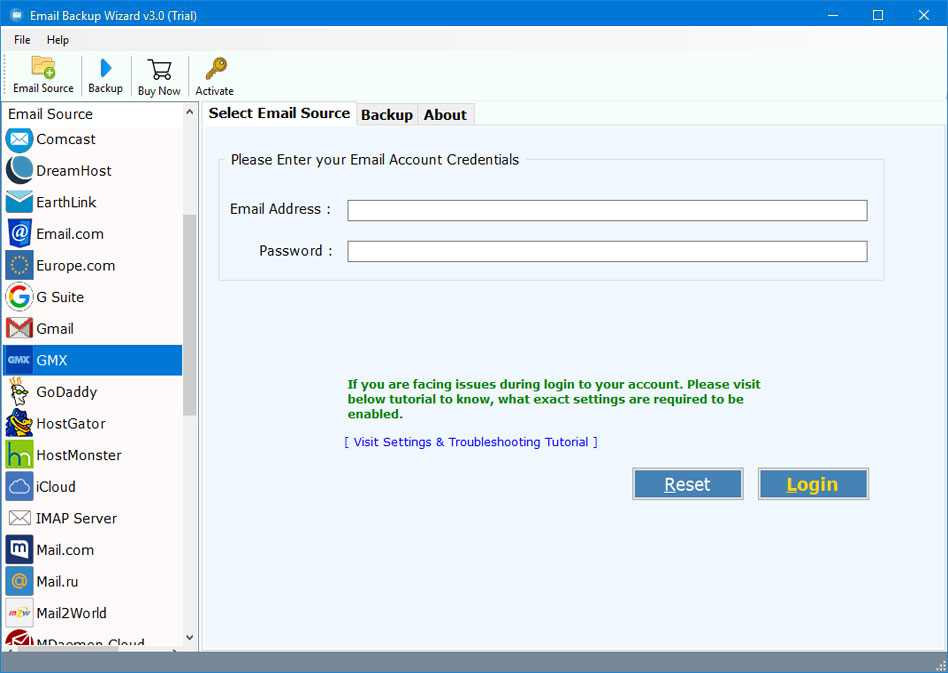
Task: Select the Mail.com icon
Action: pos(19,550)
